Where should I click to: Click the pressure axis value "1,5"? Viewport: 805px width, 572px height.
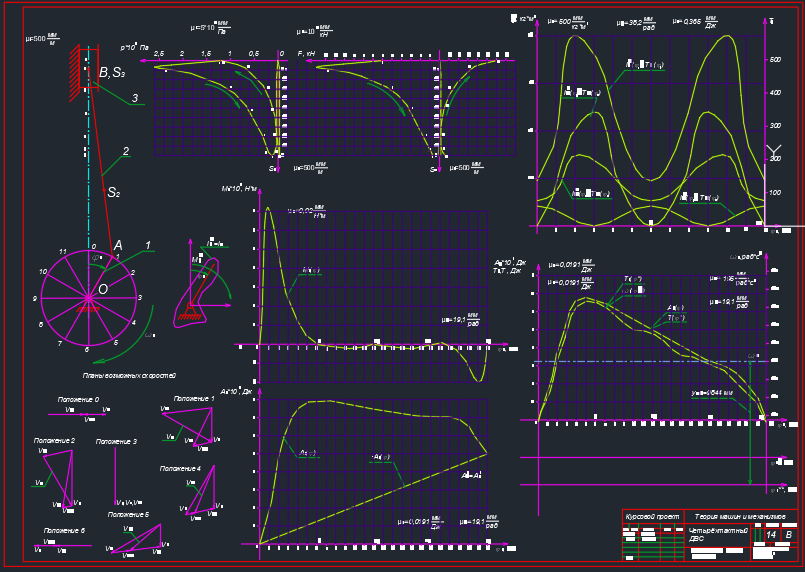(x=206, y=53)
